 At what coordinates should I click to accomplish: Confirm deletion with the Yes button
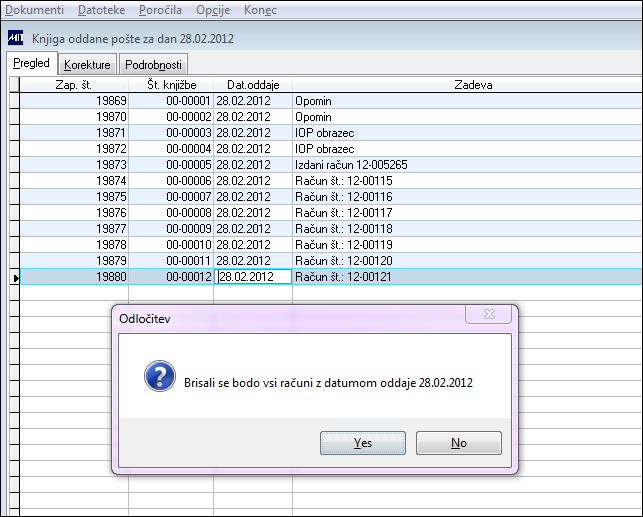pos(363,443)
